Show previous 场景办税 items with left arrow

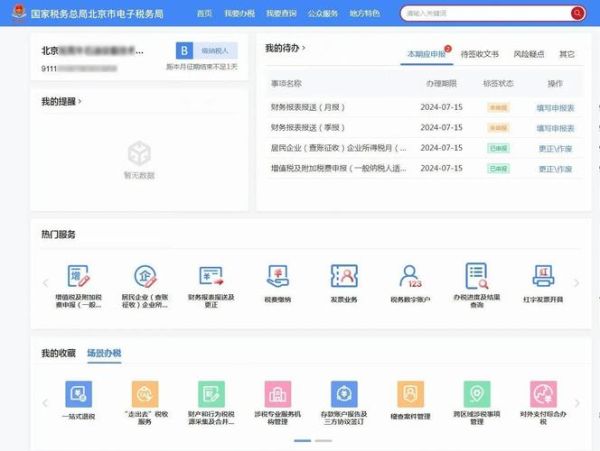(x=45, y=402)
